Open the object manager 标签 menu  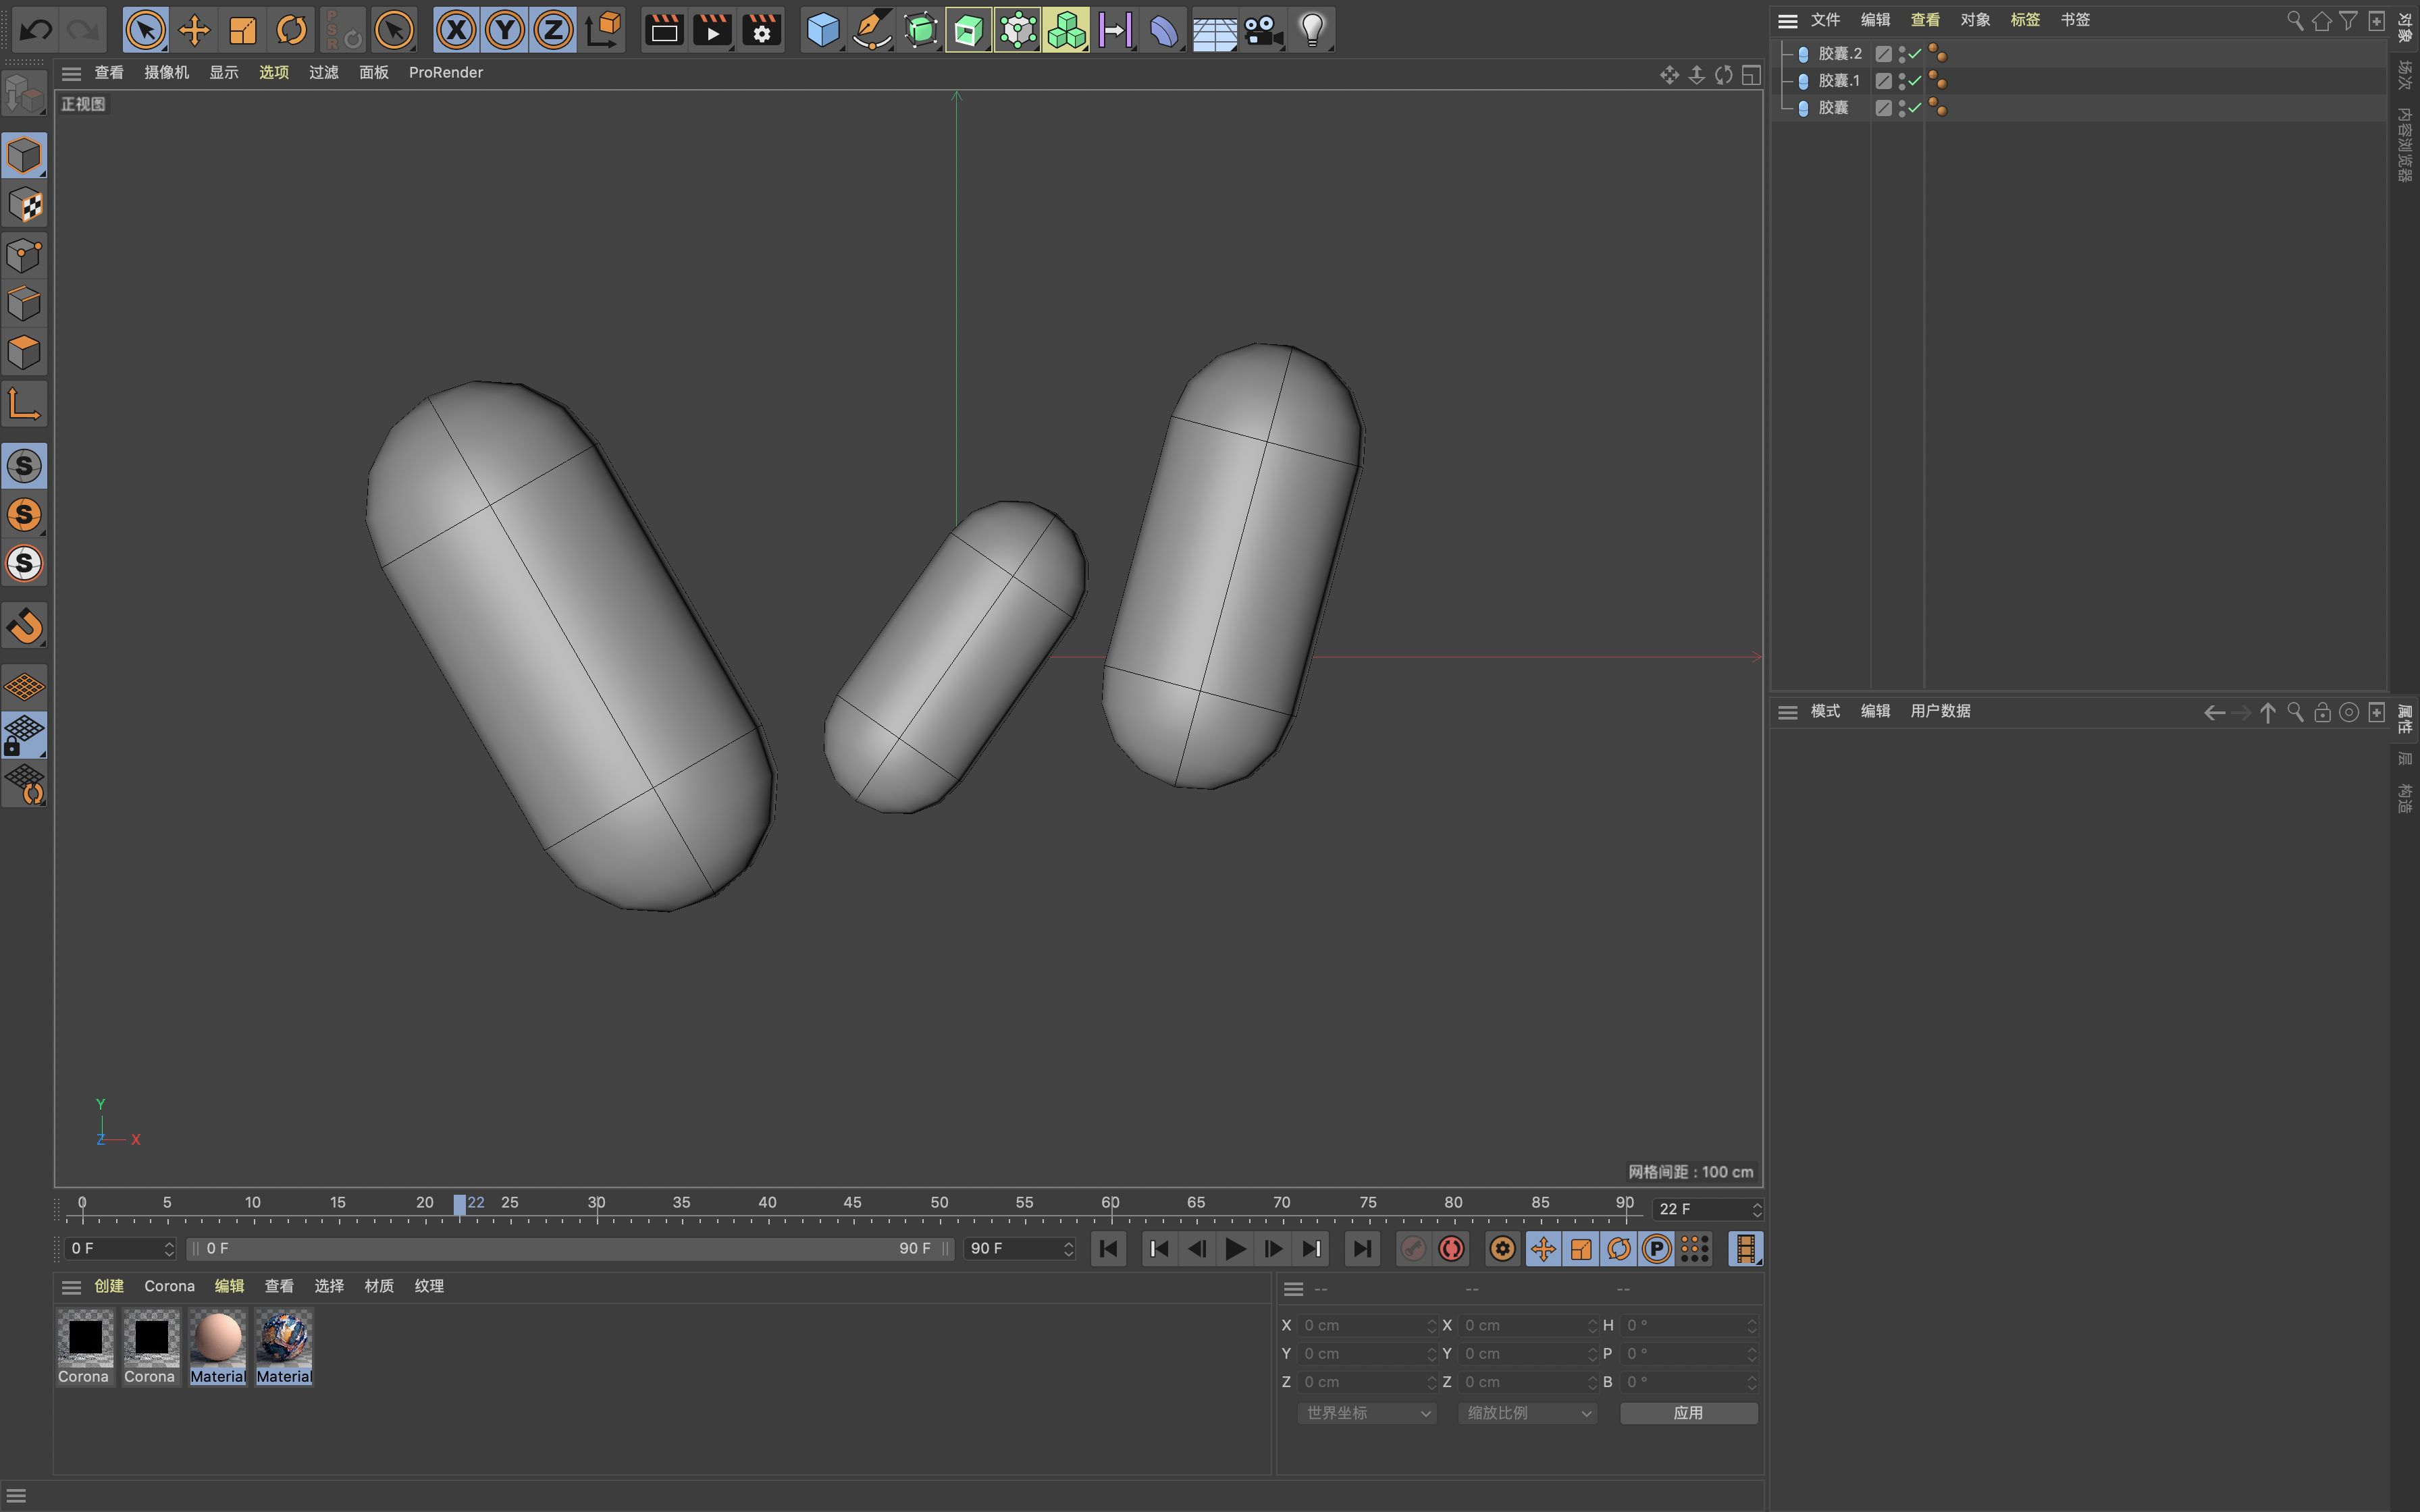click(x=2025, y=20)
